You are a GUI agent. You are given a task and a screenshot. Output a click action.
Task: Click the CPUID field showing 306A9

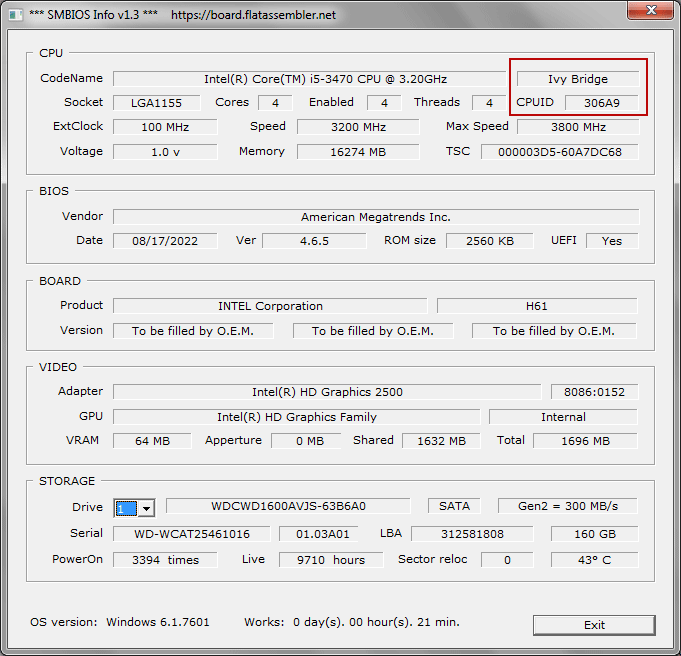600,103
